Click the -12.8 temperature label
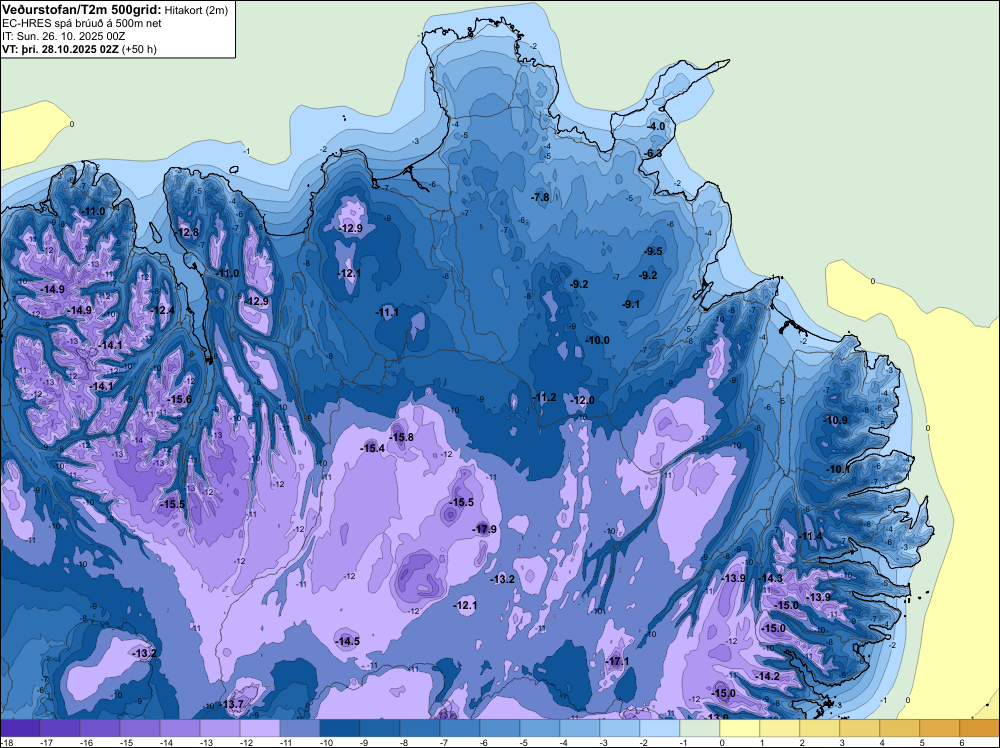 tap(188, 232)
